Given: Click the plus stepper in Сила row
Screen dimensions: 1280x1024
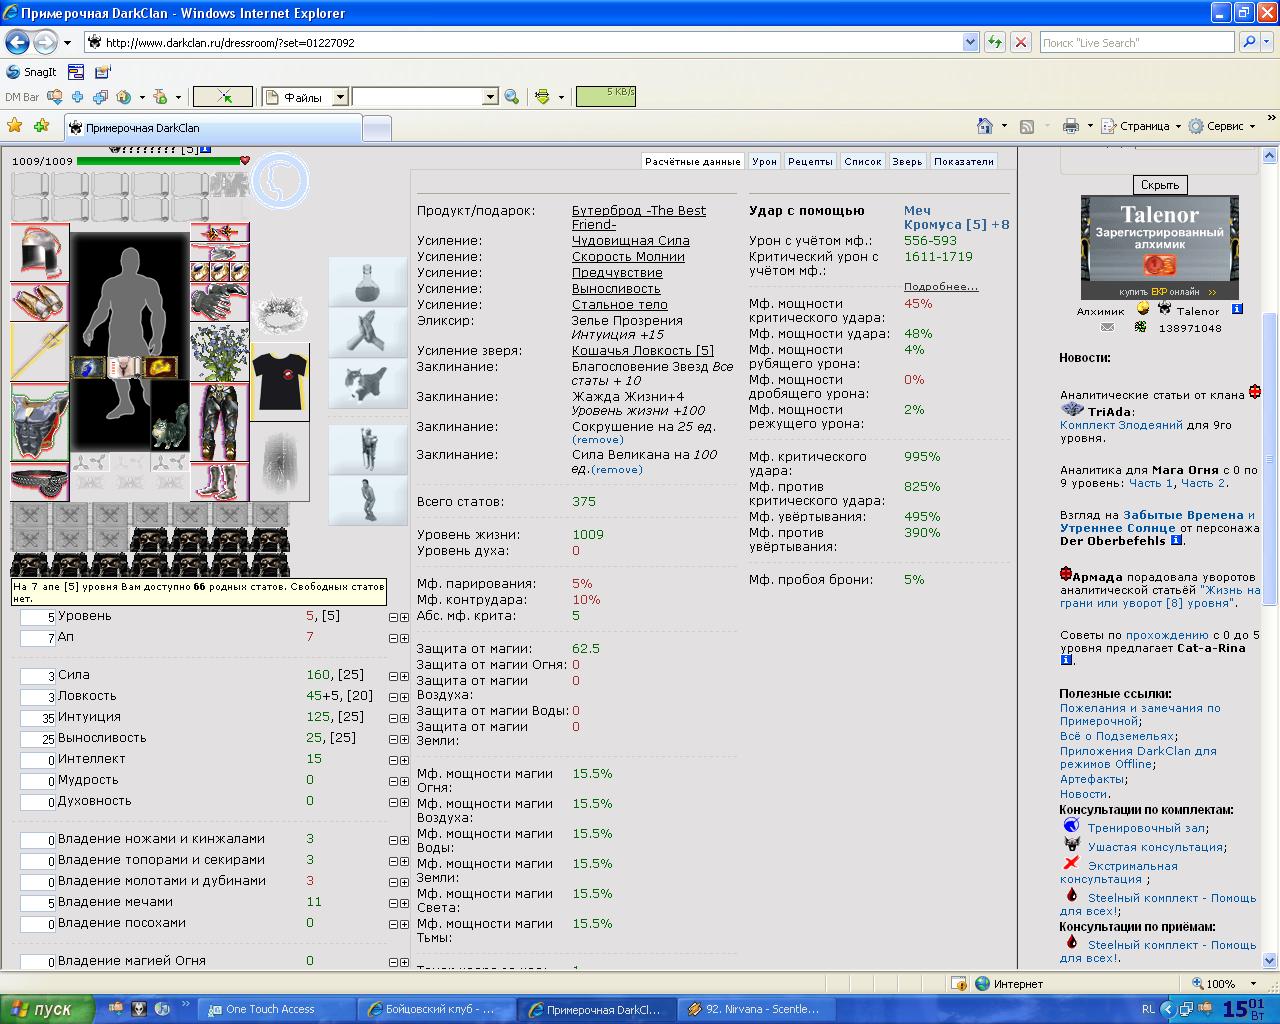Looking at the screenshot, I should [404, 676].
